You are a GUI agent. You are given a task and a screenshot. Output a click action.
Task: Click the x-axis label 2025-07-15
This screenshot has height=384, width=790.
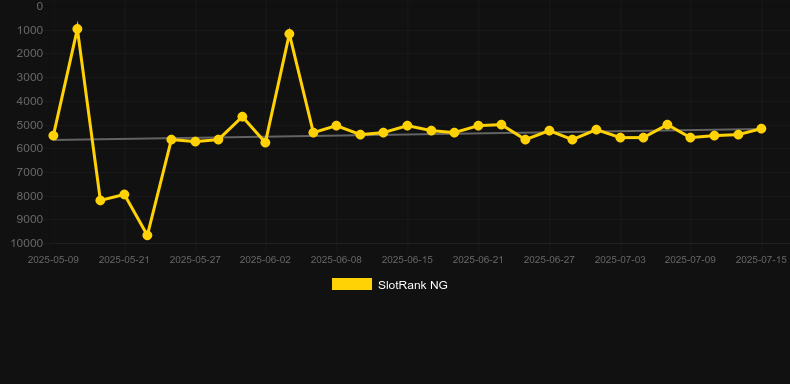coord(761,260)
